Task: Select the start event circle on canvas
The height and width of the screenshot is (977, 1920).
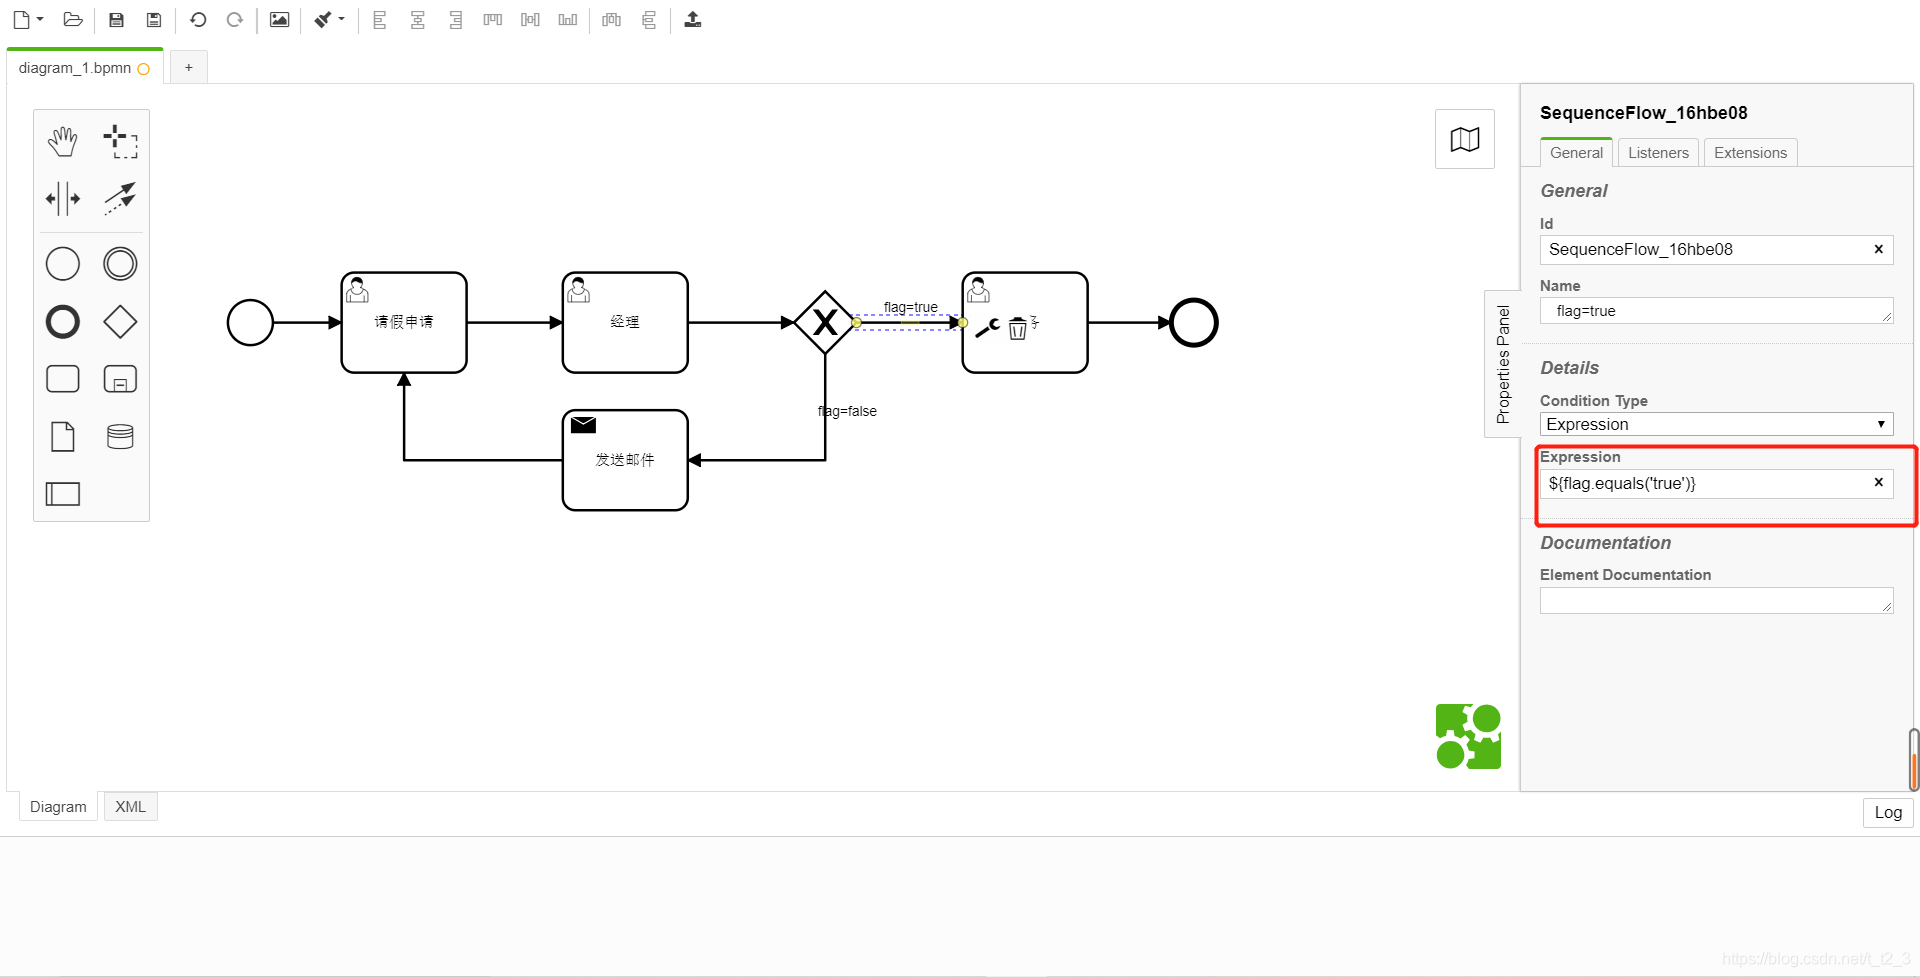Action: pyautogui.click(x=250, y=323)
